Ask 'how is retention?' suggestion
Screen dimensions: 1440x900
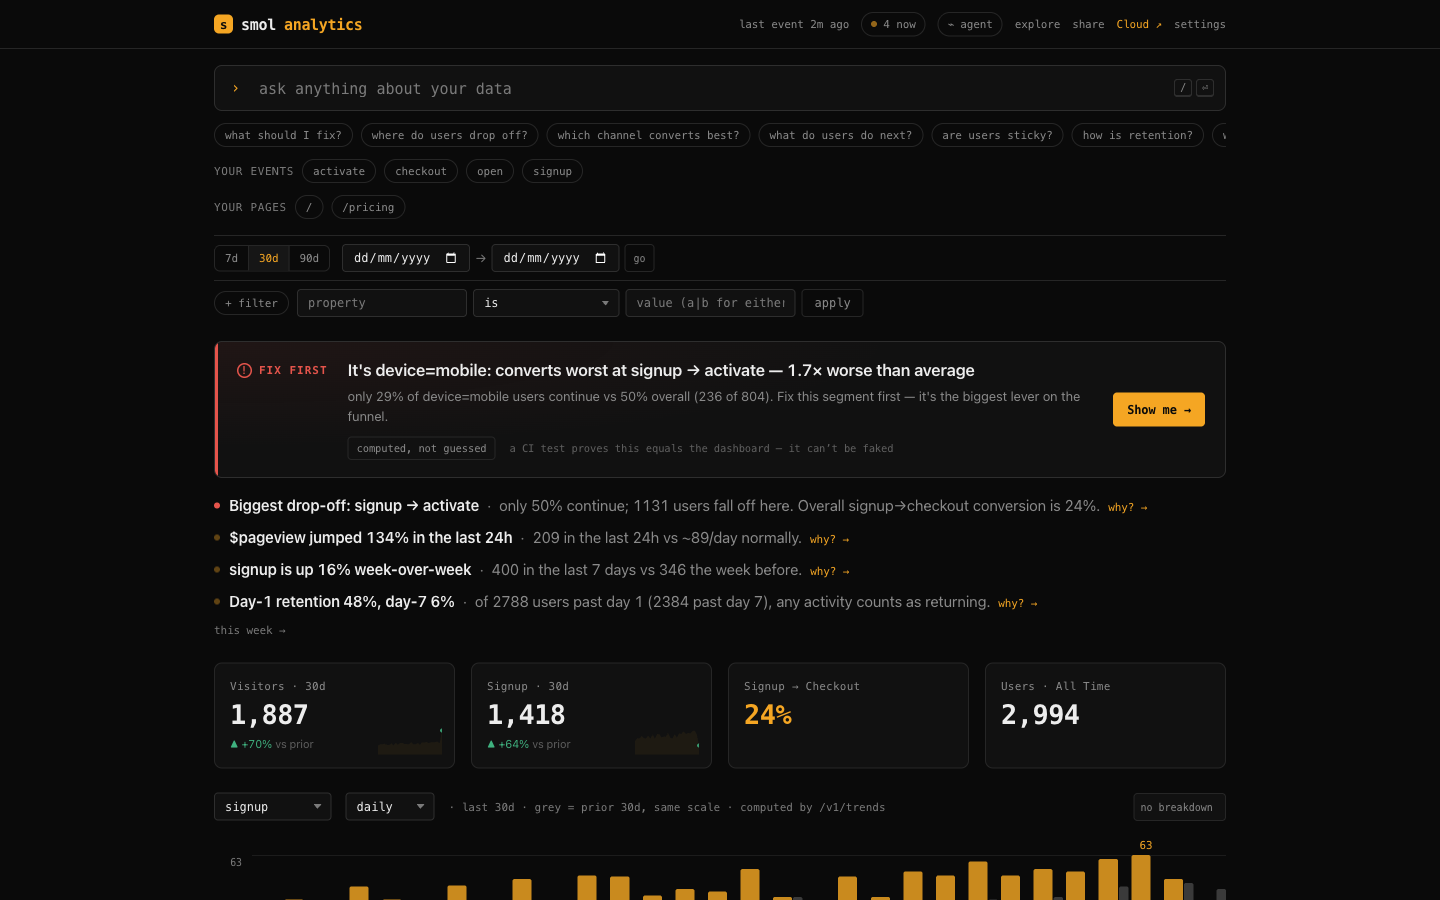click(1138, 135)
